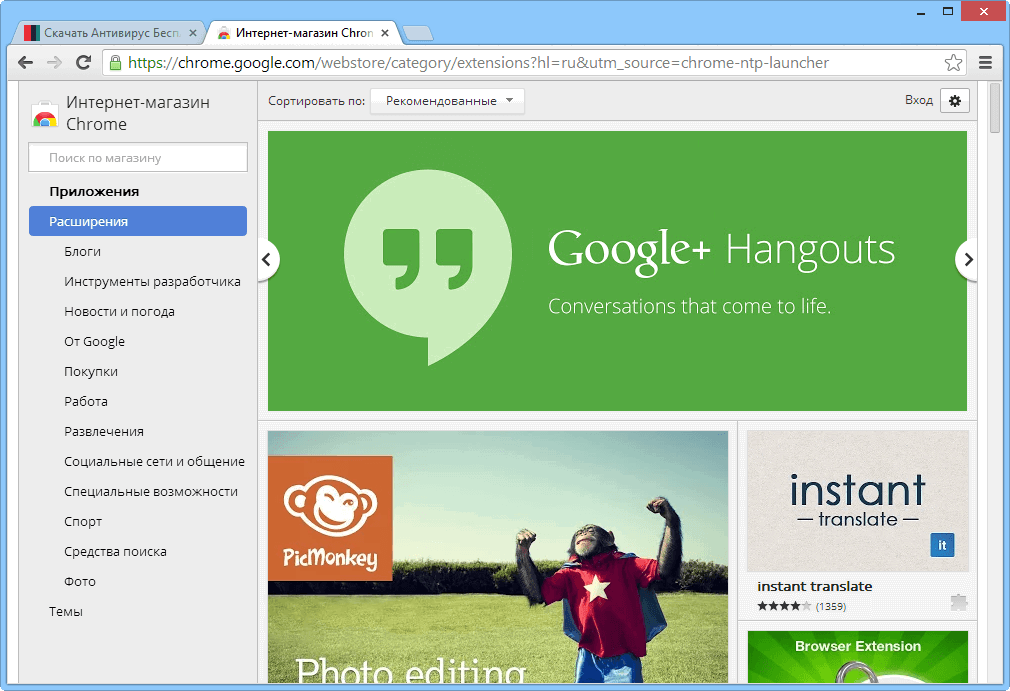This screenshot has height=691, width=1010.
Task: Bookmark this page via the star icon
Action: [953, 62]
